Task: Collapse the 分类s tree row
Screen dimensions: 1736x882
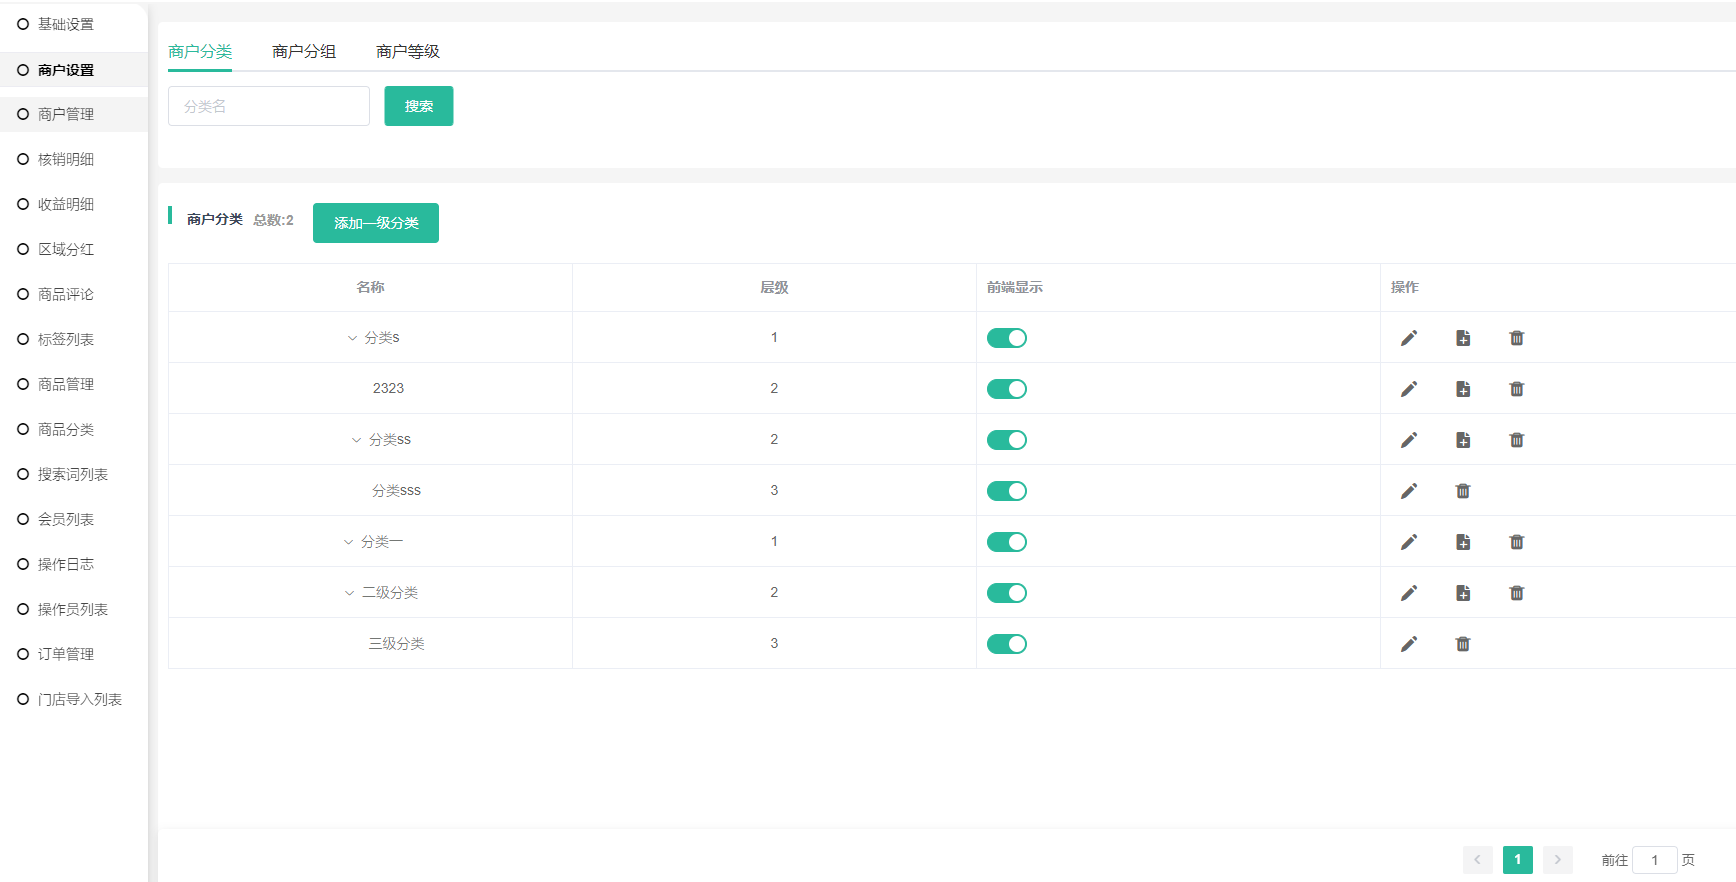Action: [x=352, y=338]
